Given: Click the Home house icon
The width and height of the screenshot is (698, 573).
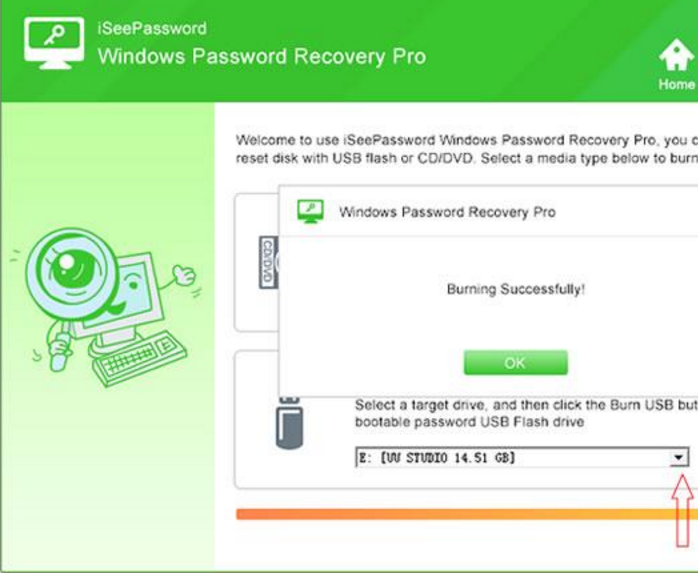Looking at the screenshot, I should point(676,55).
